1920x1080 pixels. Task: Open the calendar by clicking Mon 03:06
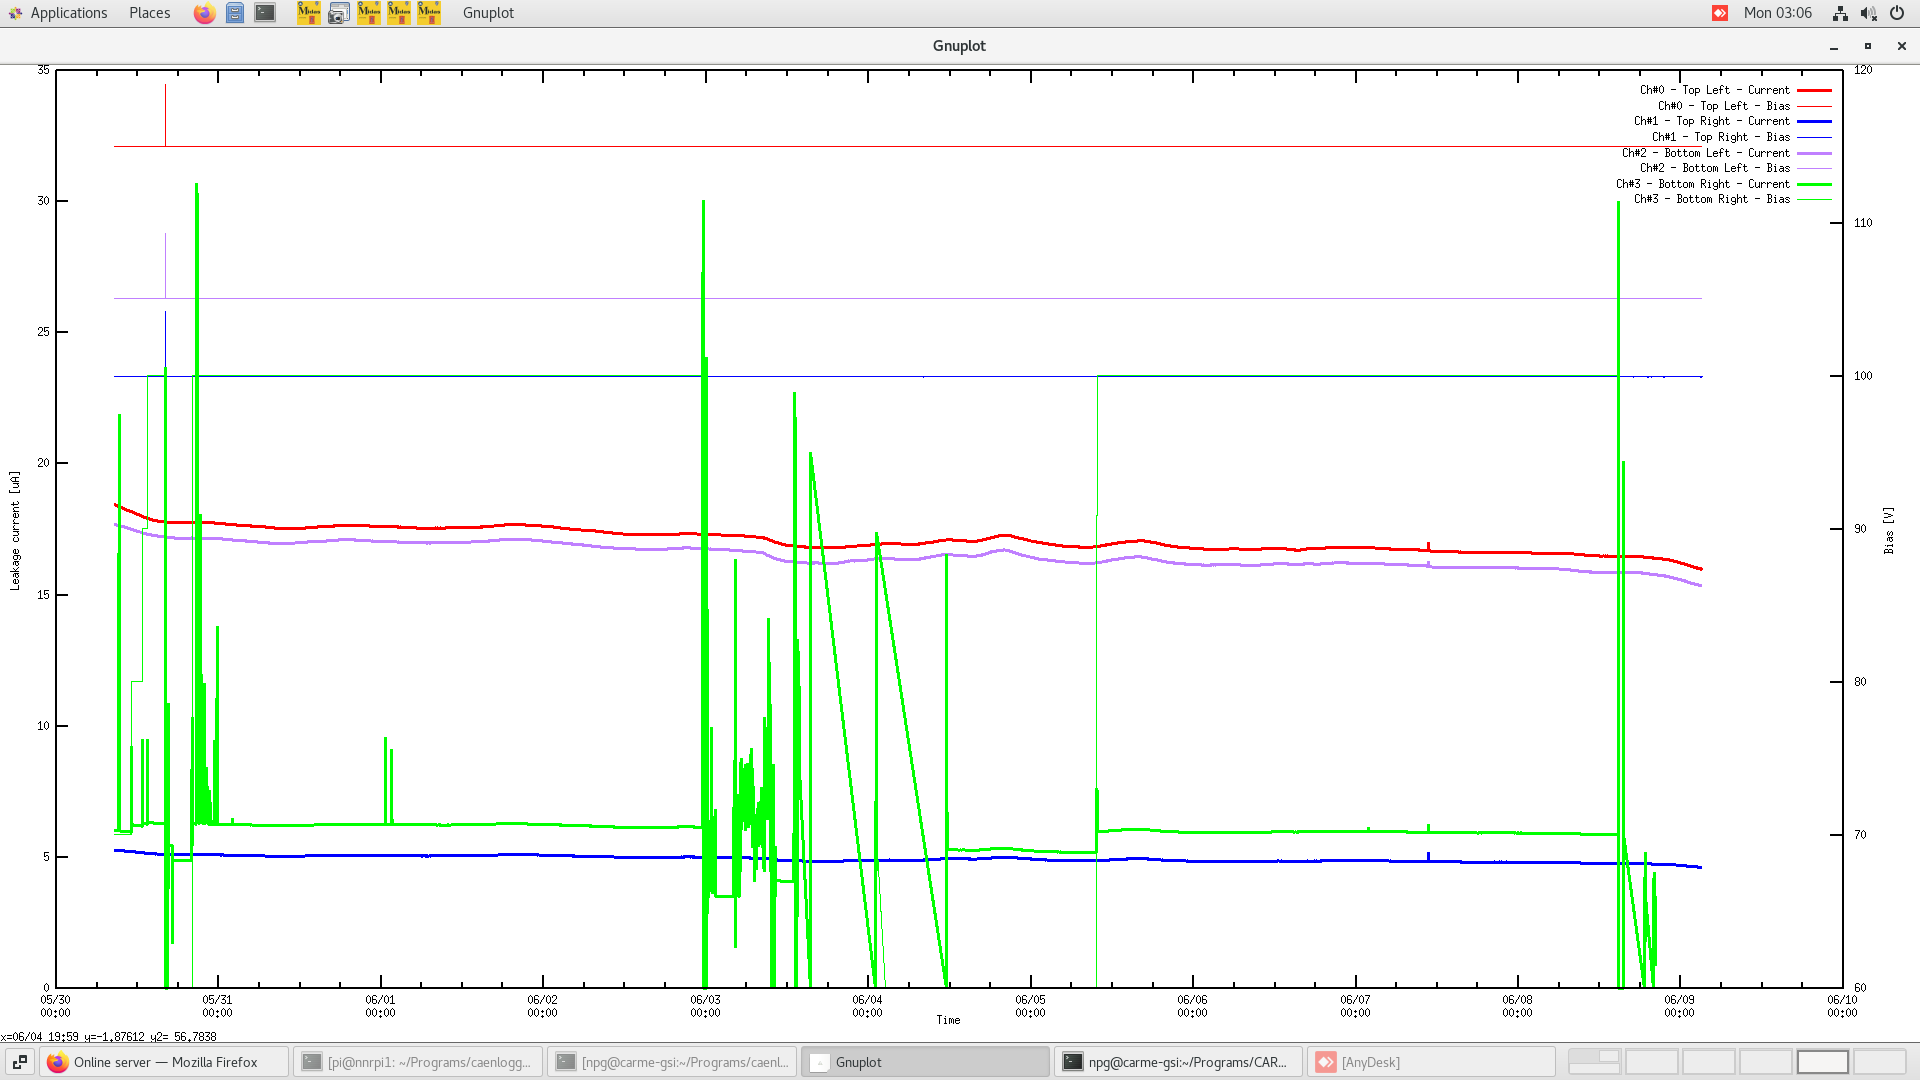tap(1778, 13)
